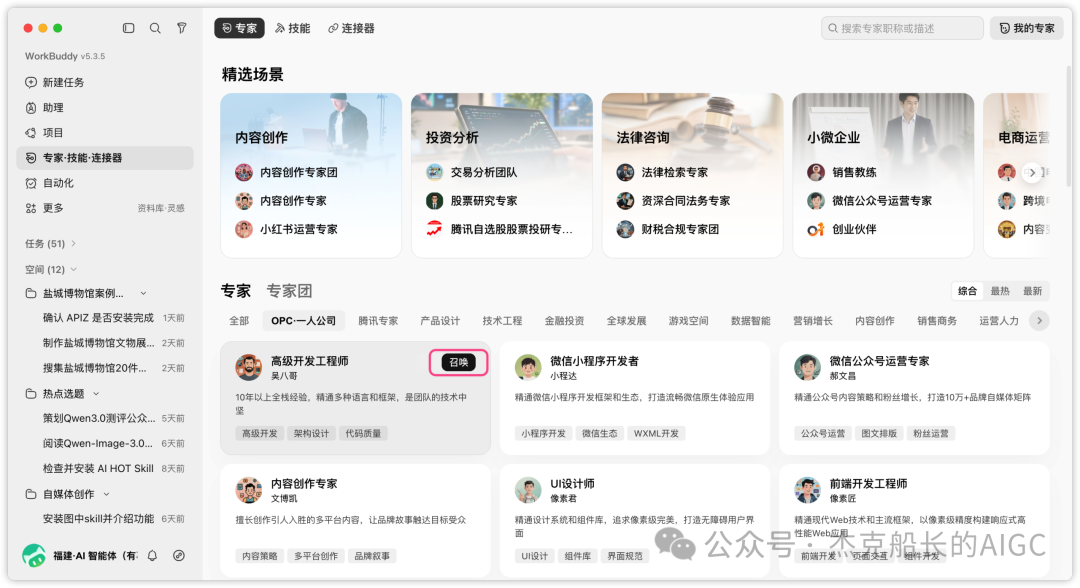Expand the 任务 (51) section
Screen dimensions: 1080x588
[74, 244]
